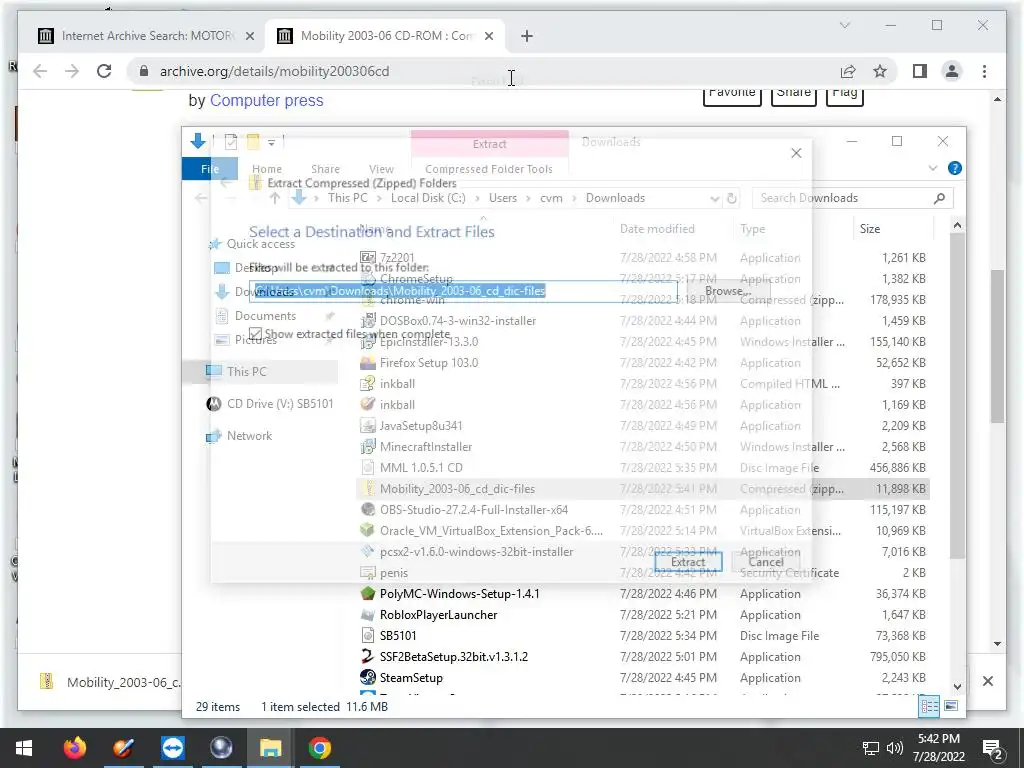Select MML 1.0.5.1 CD file
Screen dimensions: 1024x768
[x=421, y=468]
